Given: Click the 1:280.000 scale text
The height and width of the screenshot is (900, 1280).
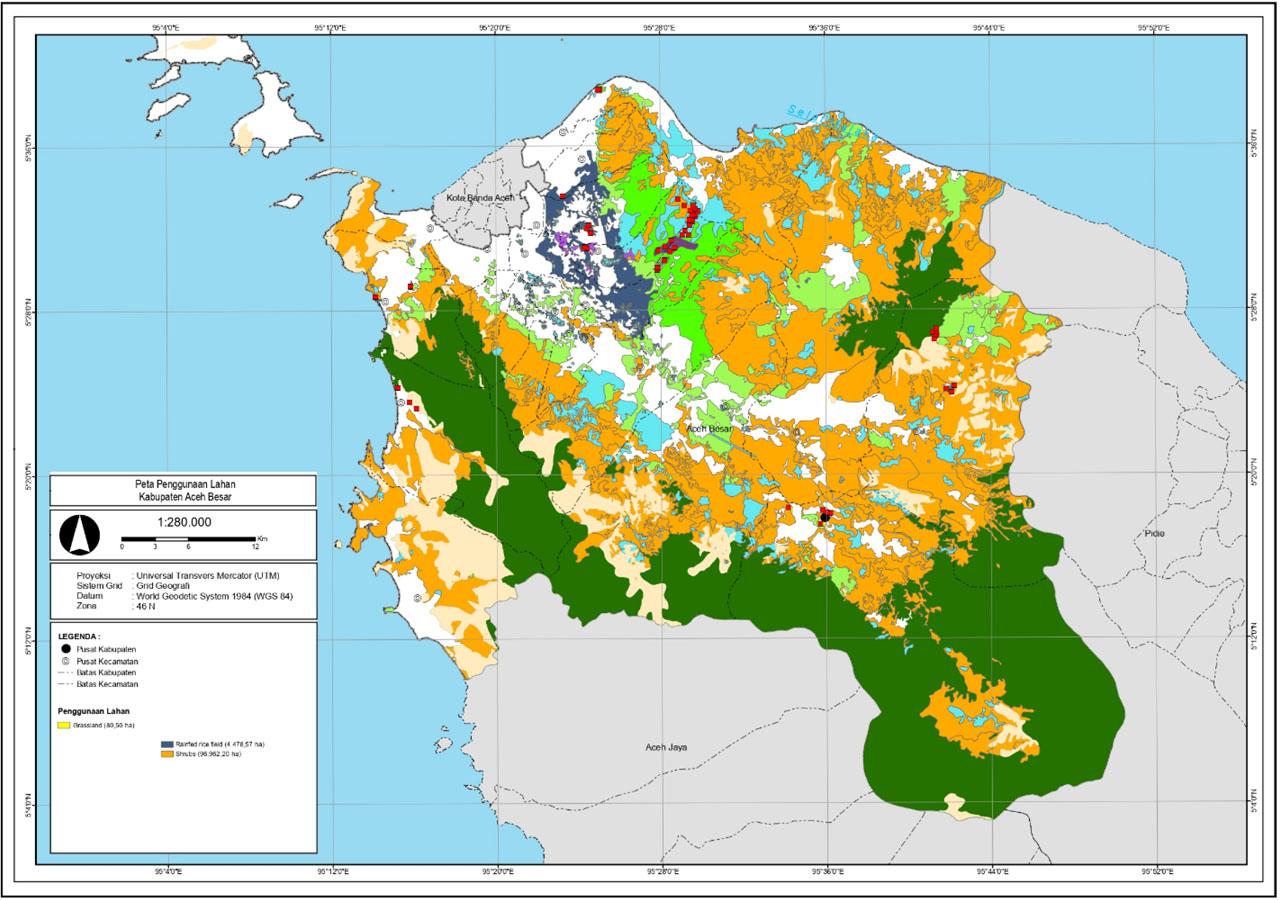Looking at the screenshot, I should pyautogui.click(x=185, y=521).
